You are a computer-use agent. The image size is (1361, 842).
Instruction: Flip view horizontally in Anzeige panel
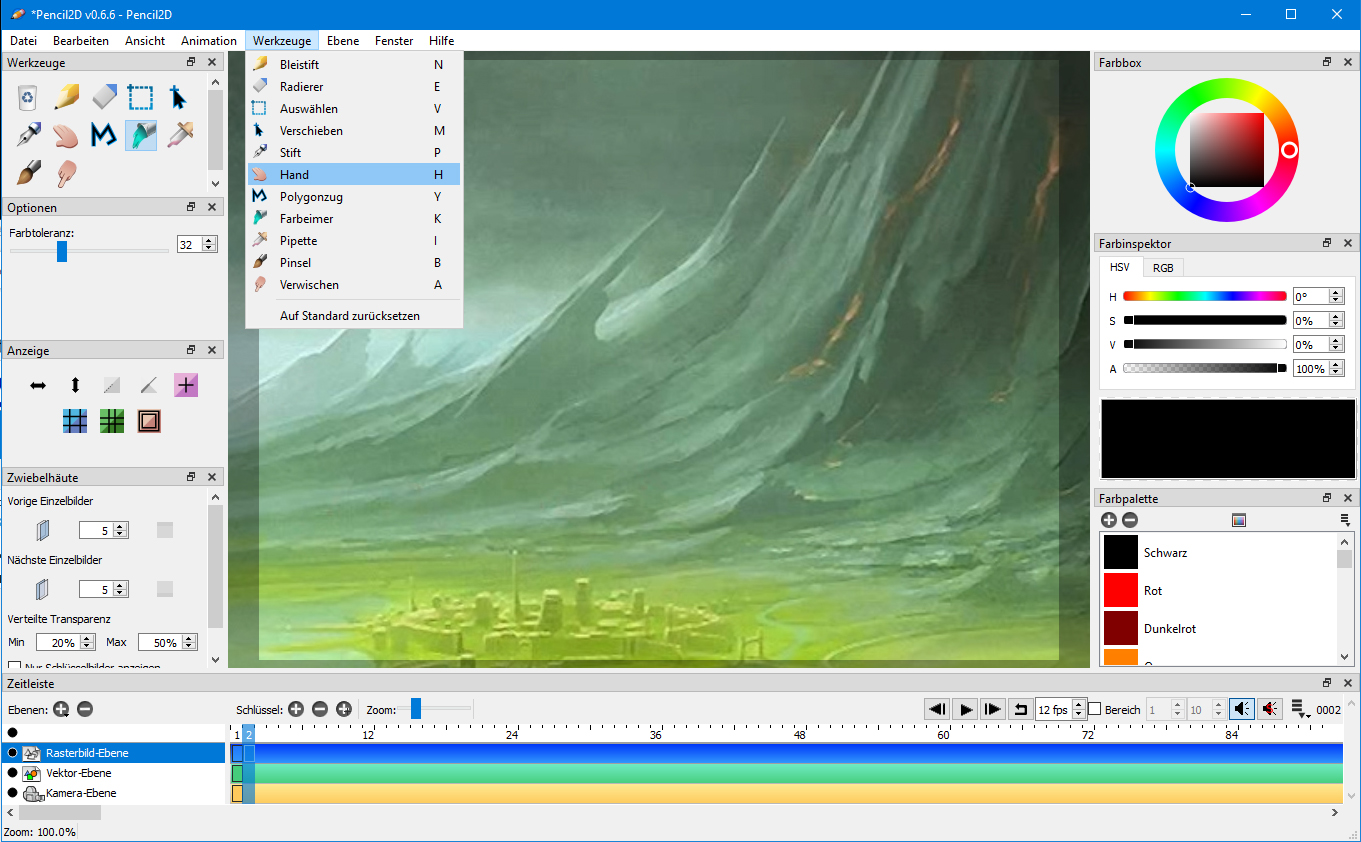coord(38,385)
